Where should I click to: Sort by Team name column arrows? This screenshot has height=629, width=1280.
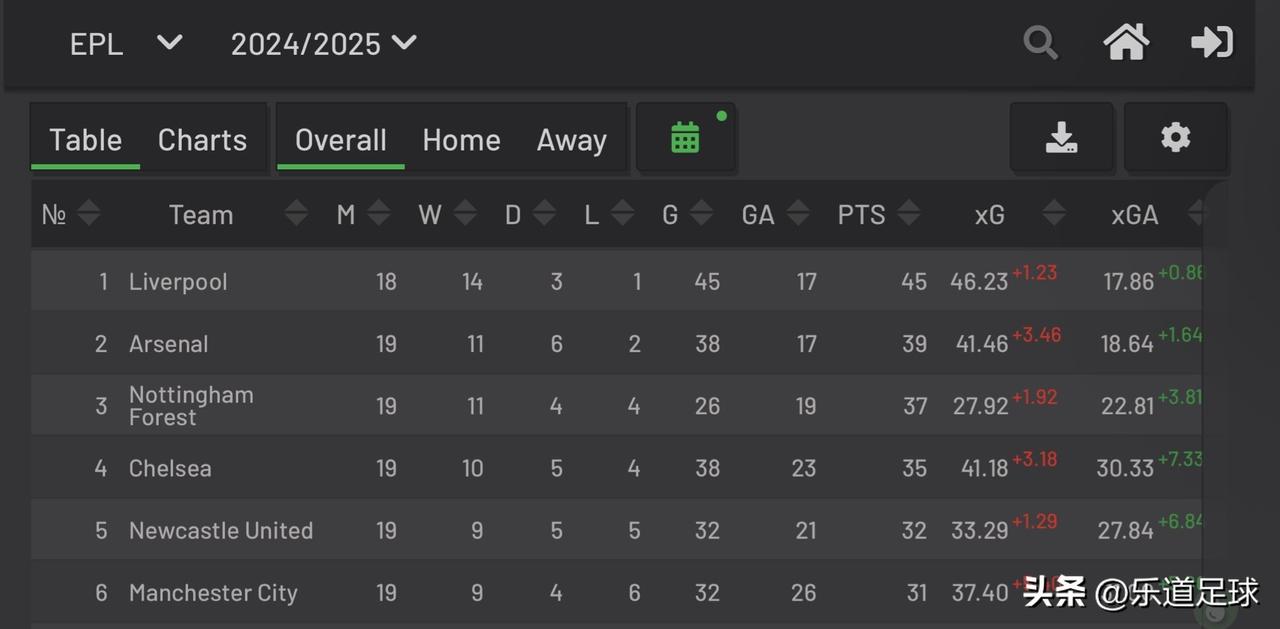tap(296, 213)
